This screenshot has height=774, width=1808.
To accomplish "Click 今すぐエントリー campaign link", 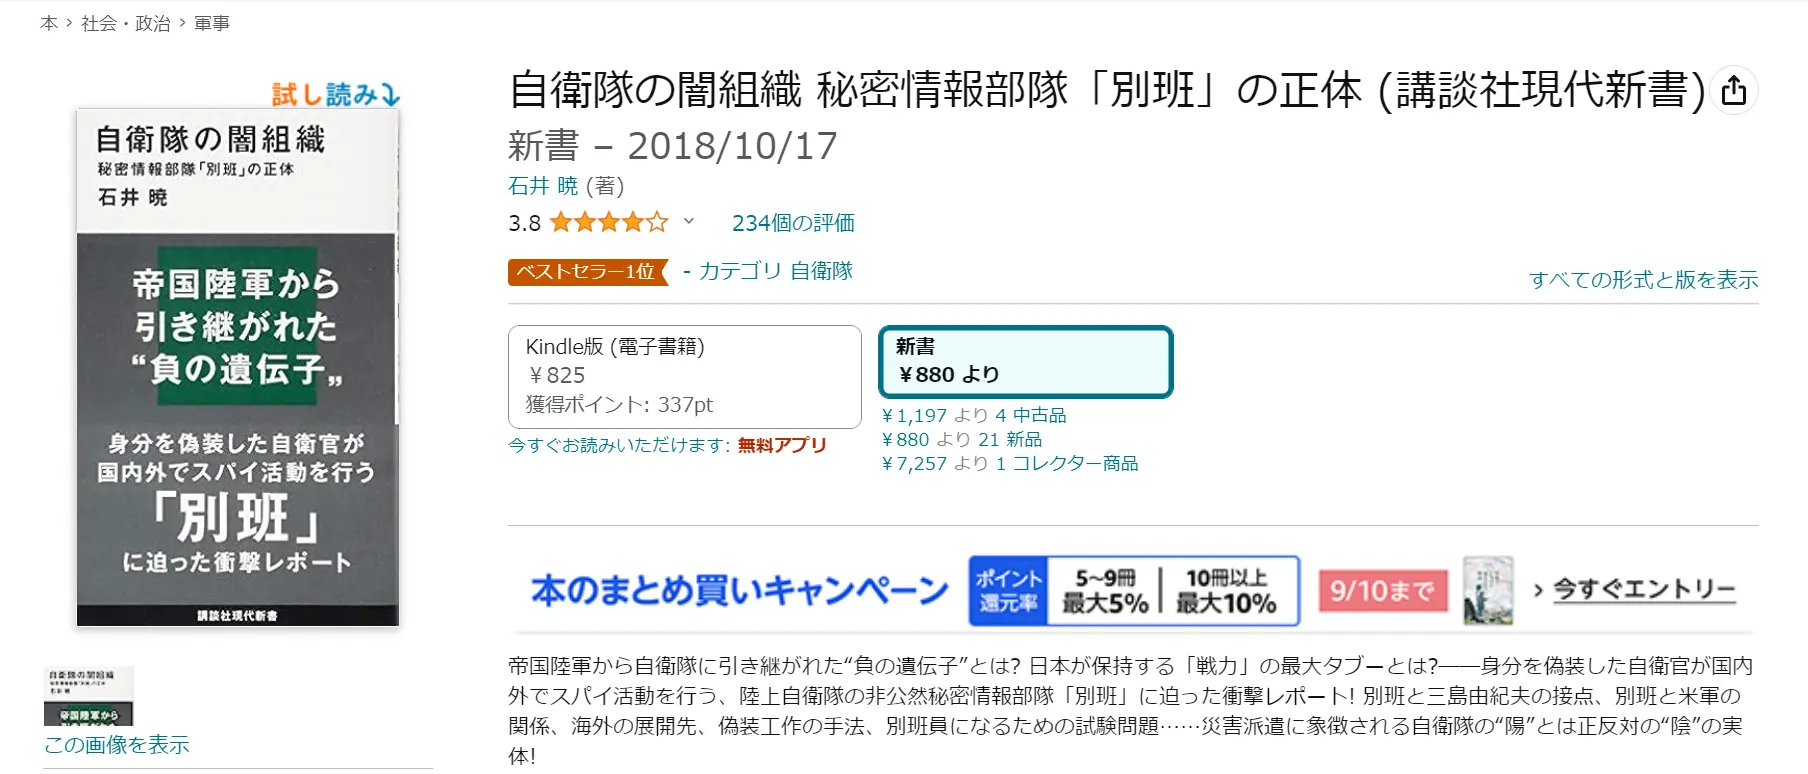I will pyautogui.click(x=1643, y=590).
